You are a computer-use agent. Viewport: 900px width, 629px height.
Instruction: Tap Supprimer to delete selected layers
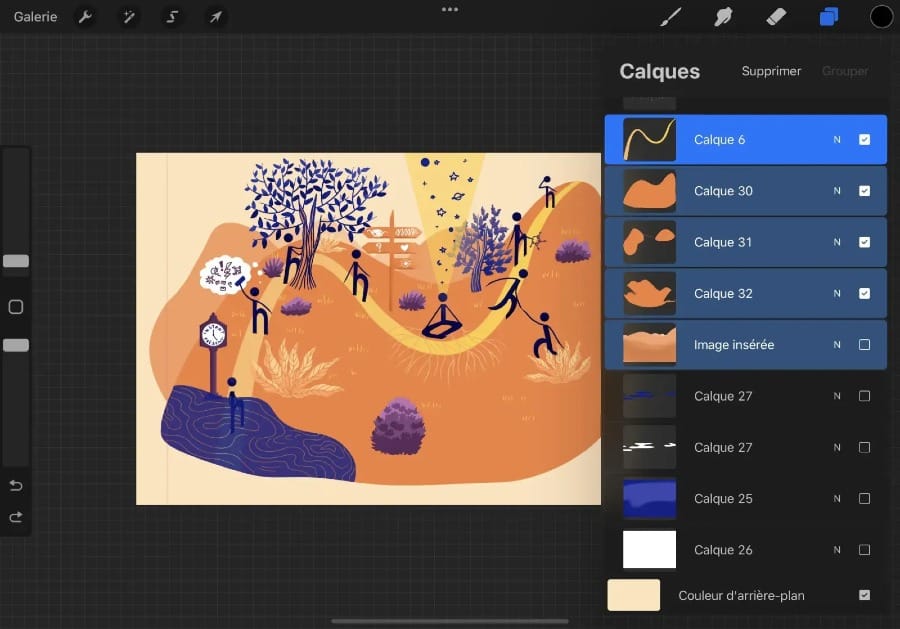point(771,71)
